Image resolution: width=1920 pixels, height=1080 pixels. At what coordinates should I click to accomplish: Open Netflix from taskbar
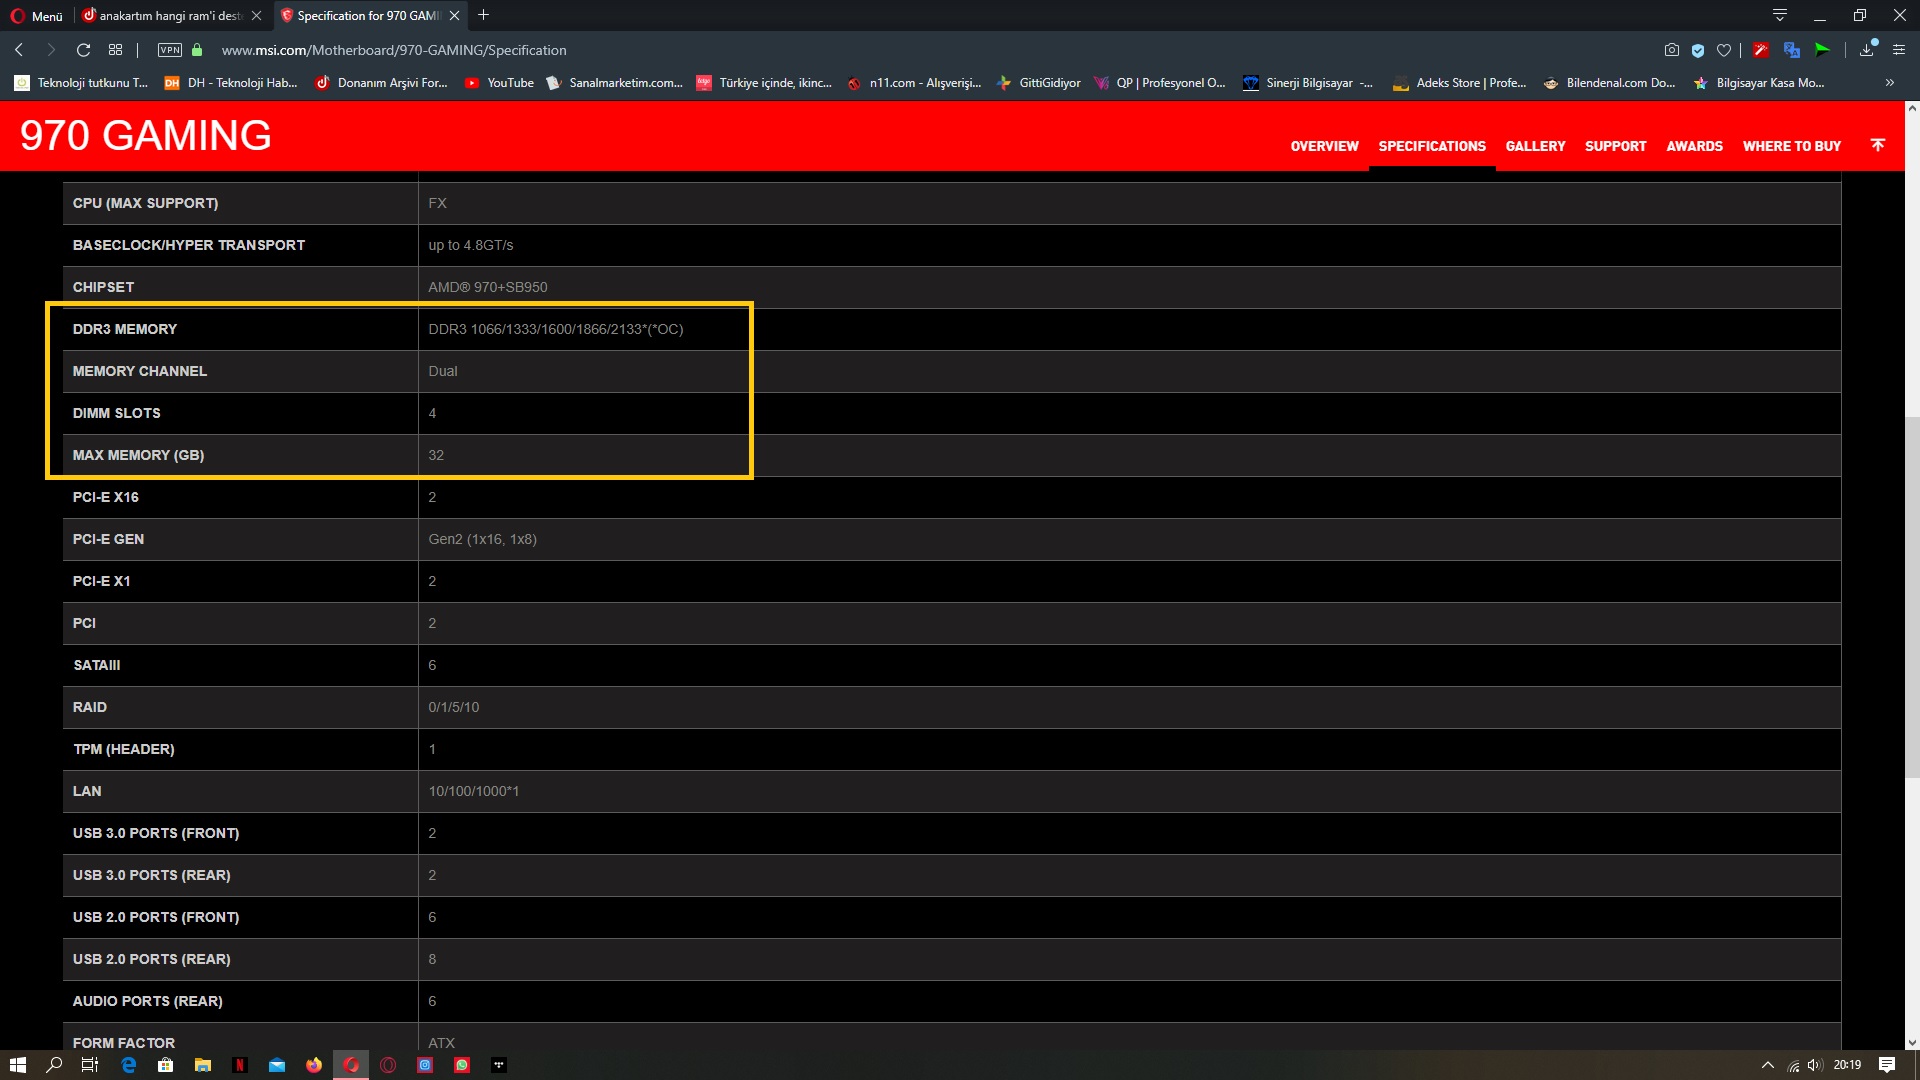[240, 1065]
